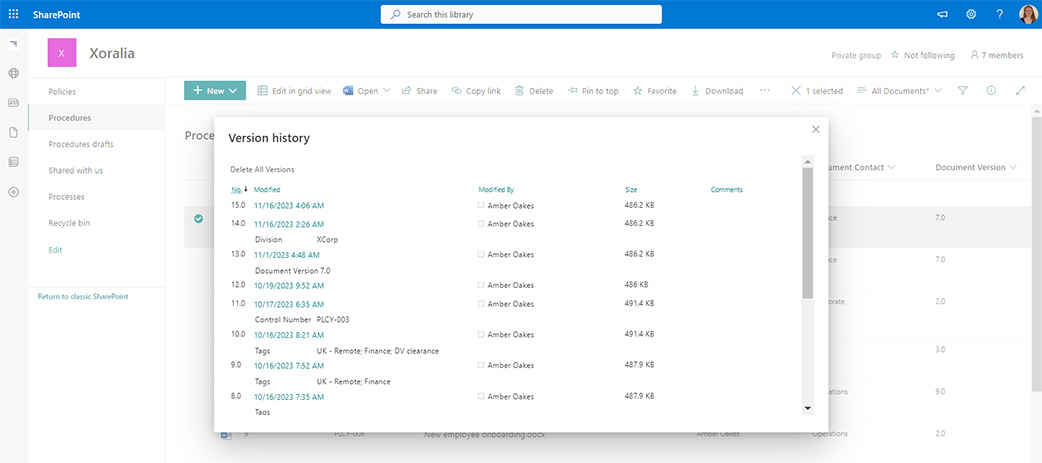Open Processes in navigation
Viewport: 1042px width, 463px height.
click(x=66, y=197)
